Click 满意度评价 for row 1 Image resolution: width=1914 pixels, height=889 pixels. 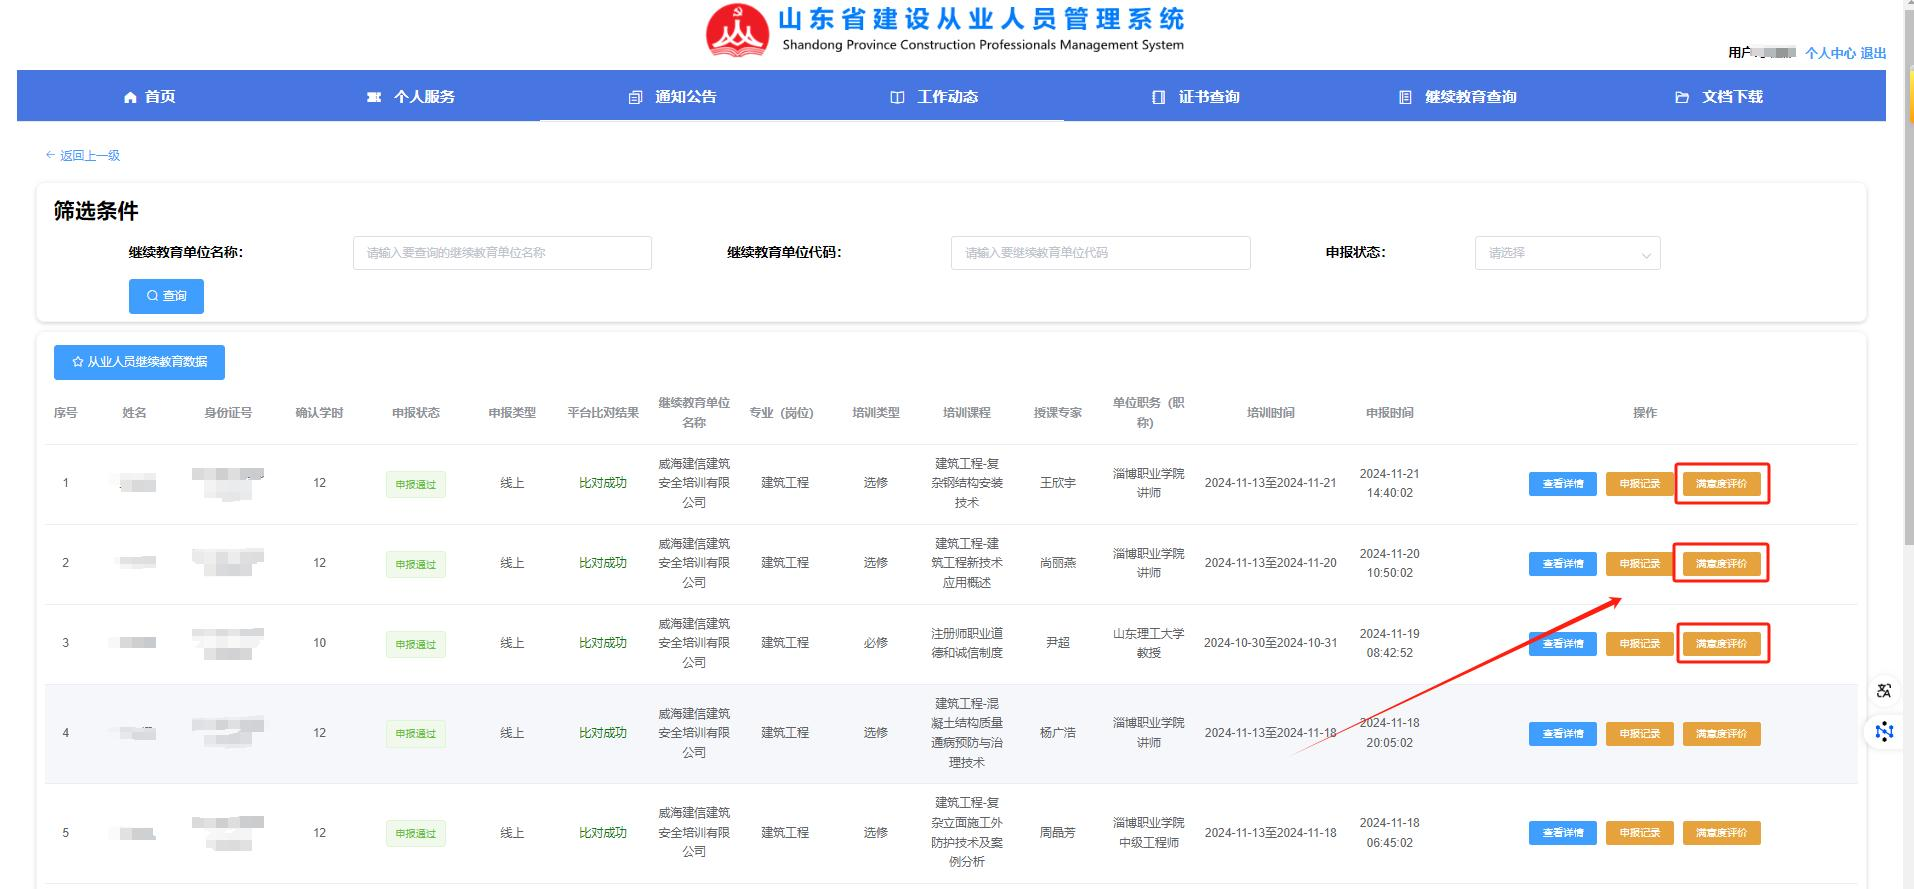click(x=1721, y=484)
